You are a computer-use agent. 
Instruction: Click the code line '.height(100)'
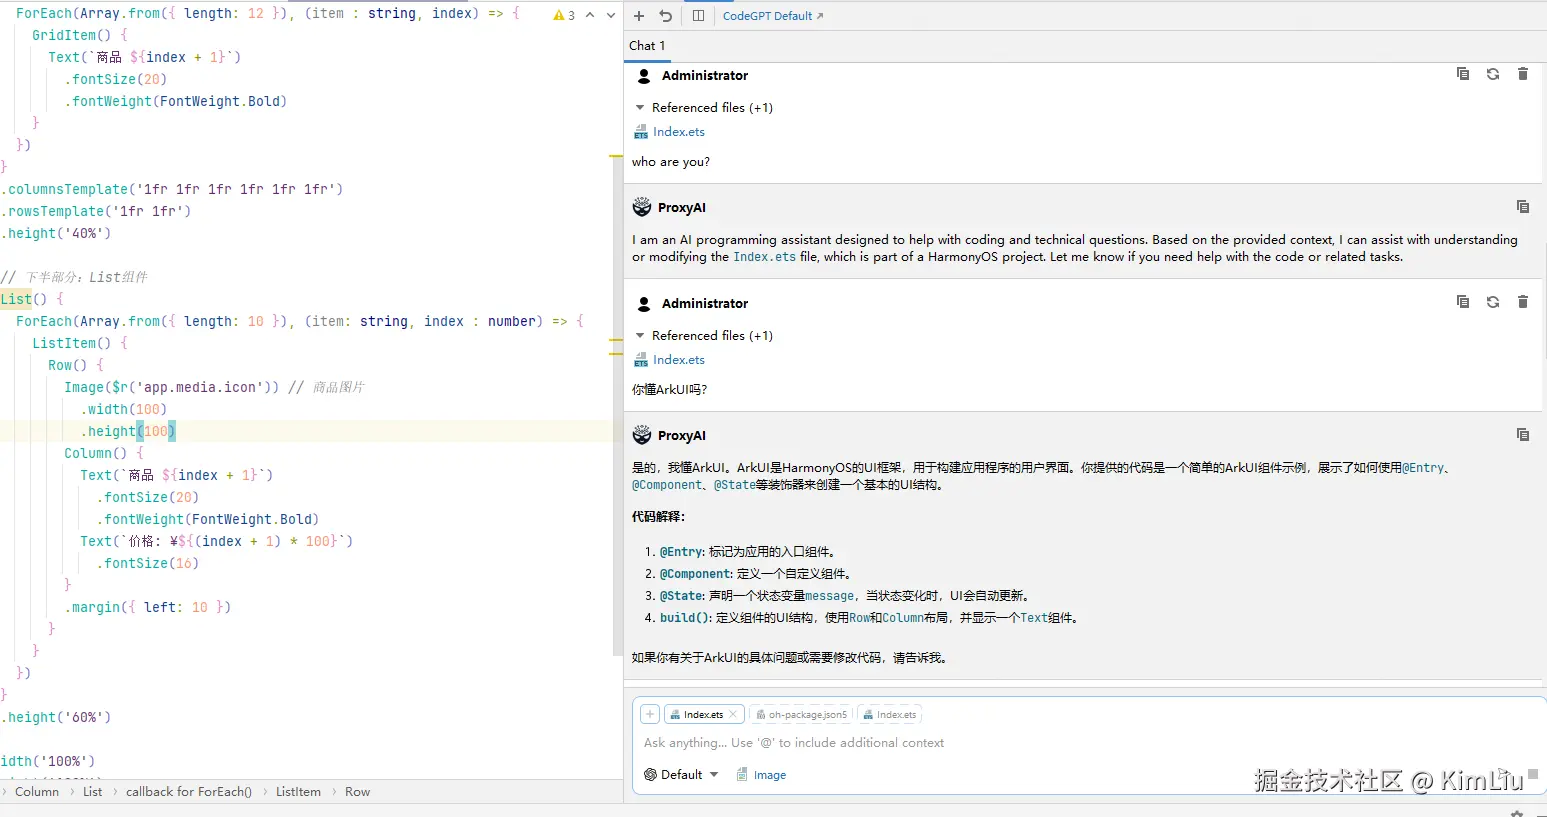click(x=128, y=432)
